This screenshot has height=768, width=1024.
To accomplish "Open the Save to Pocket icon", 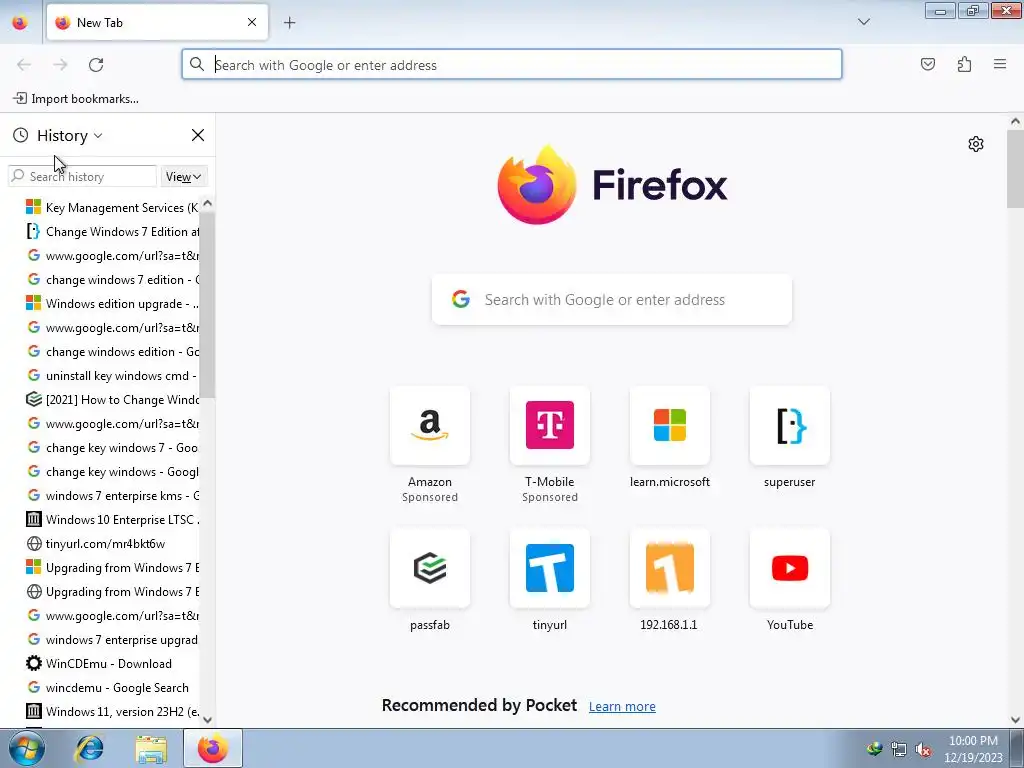I will (927, 64).
